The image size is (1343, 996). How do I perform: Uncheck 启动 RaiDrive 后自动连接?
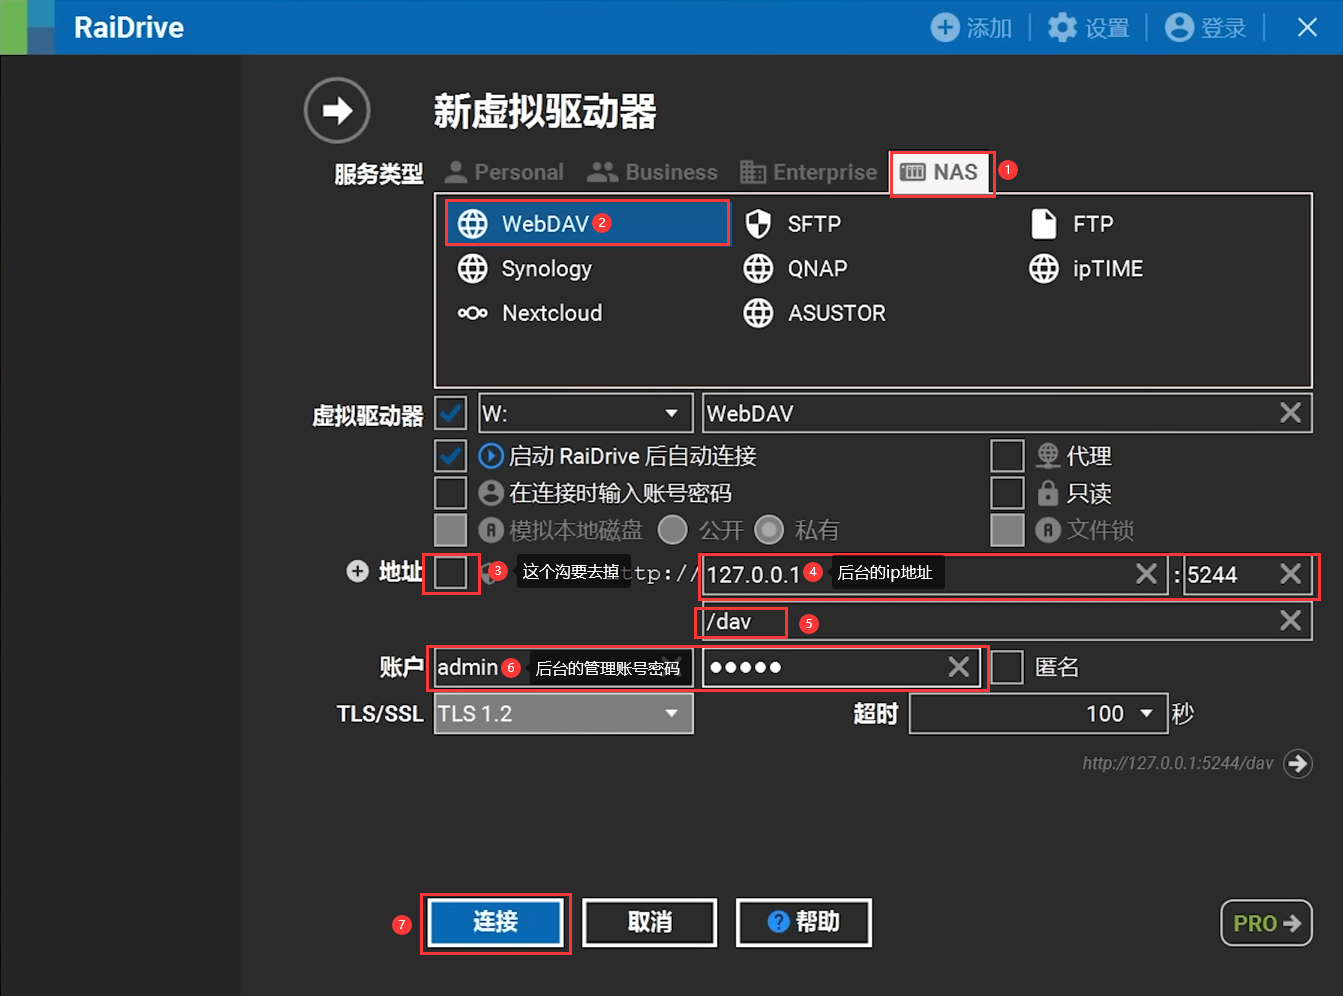pos(451,456)
